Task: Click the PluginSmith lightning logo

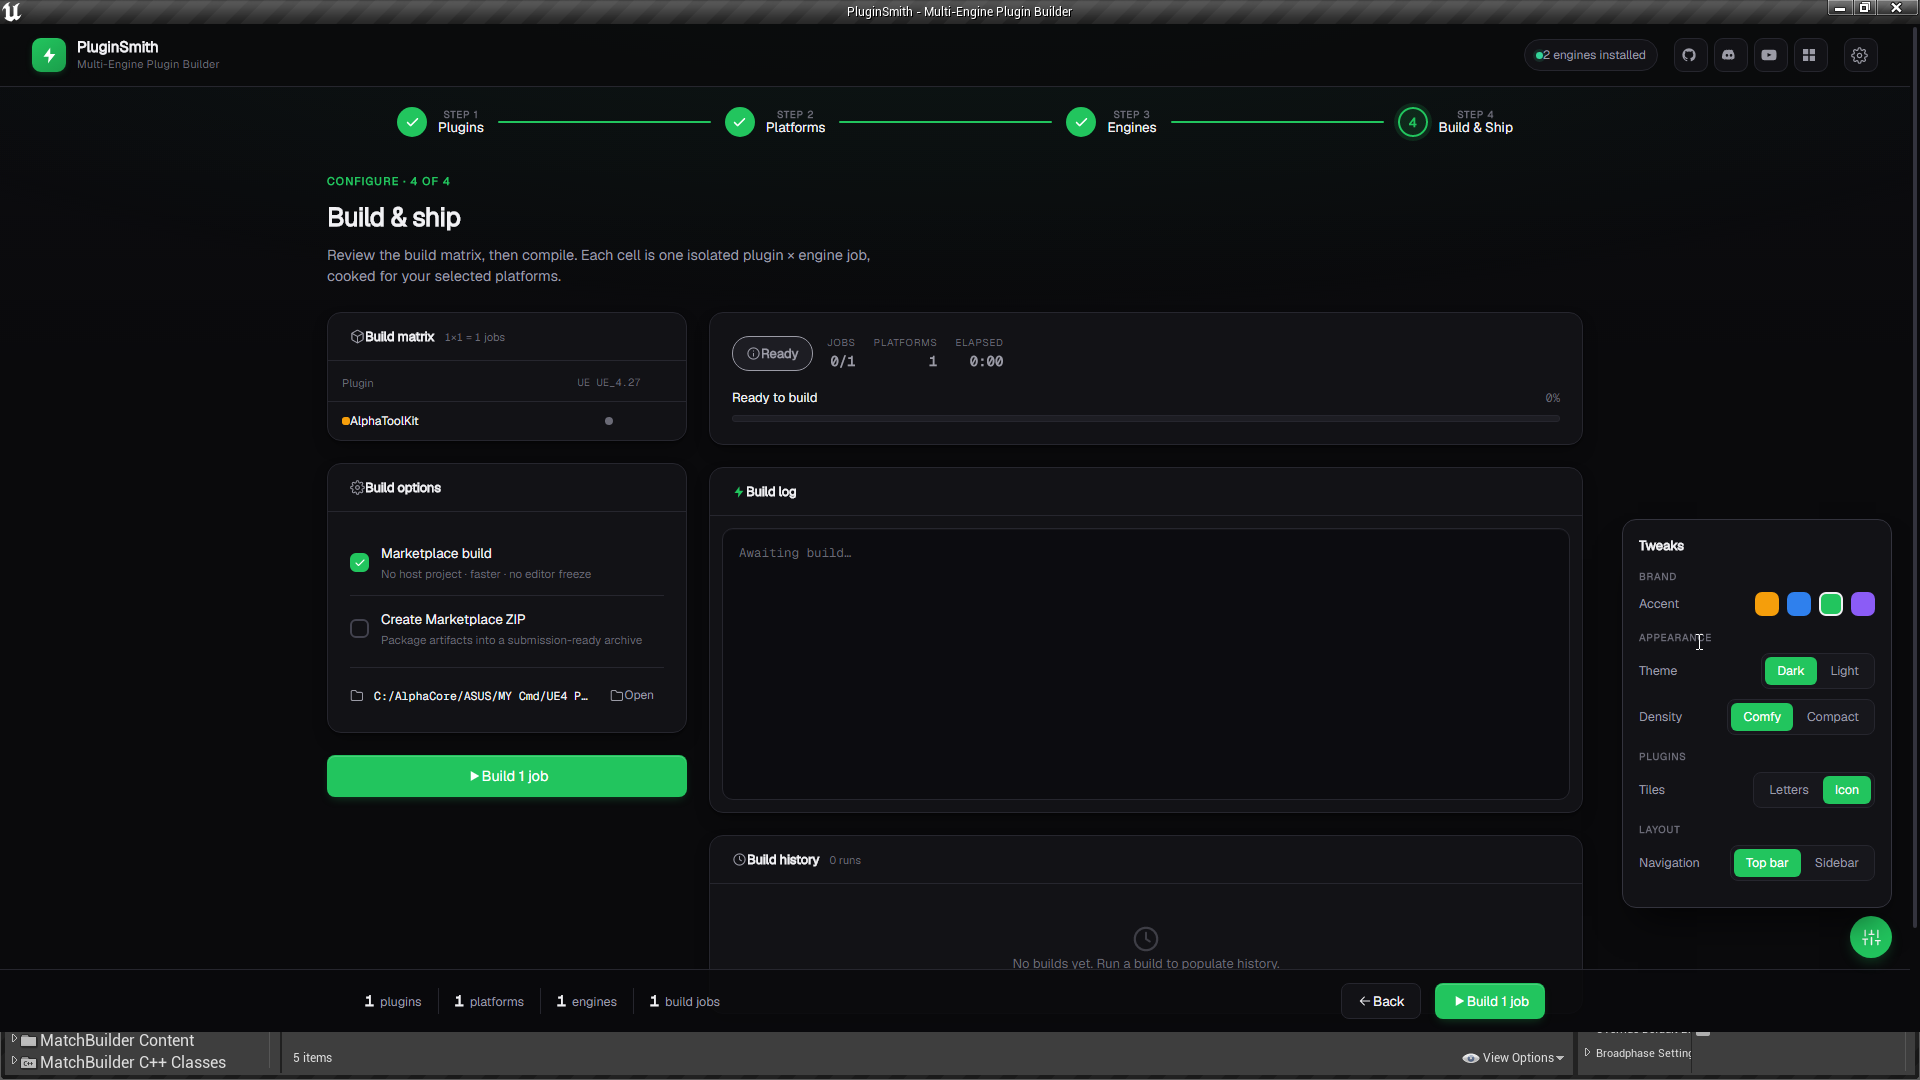Action: point(49,55)
